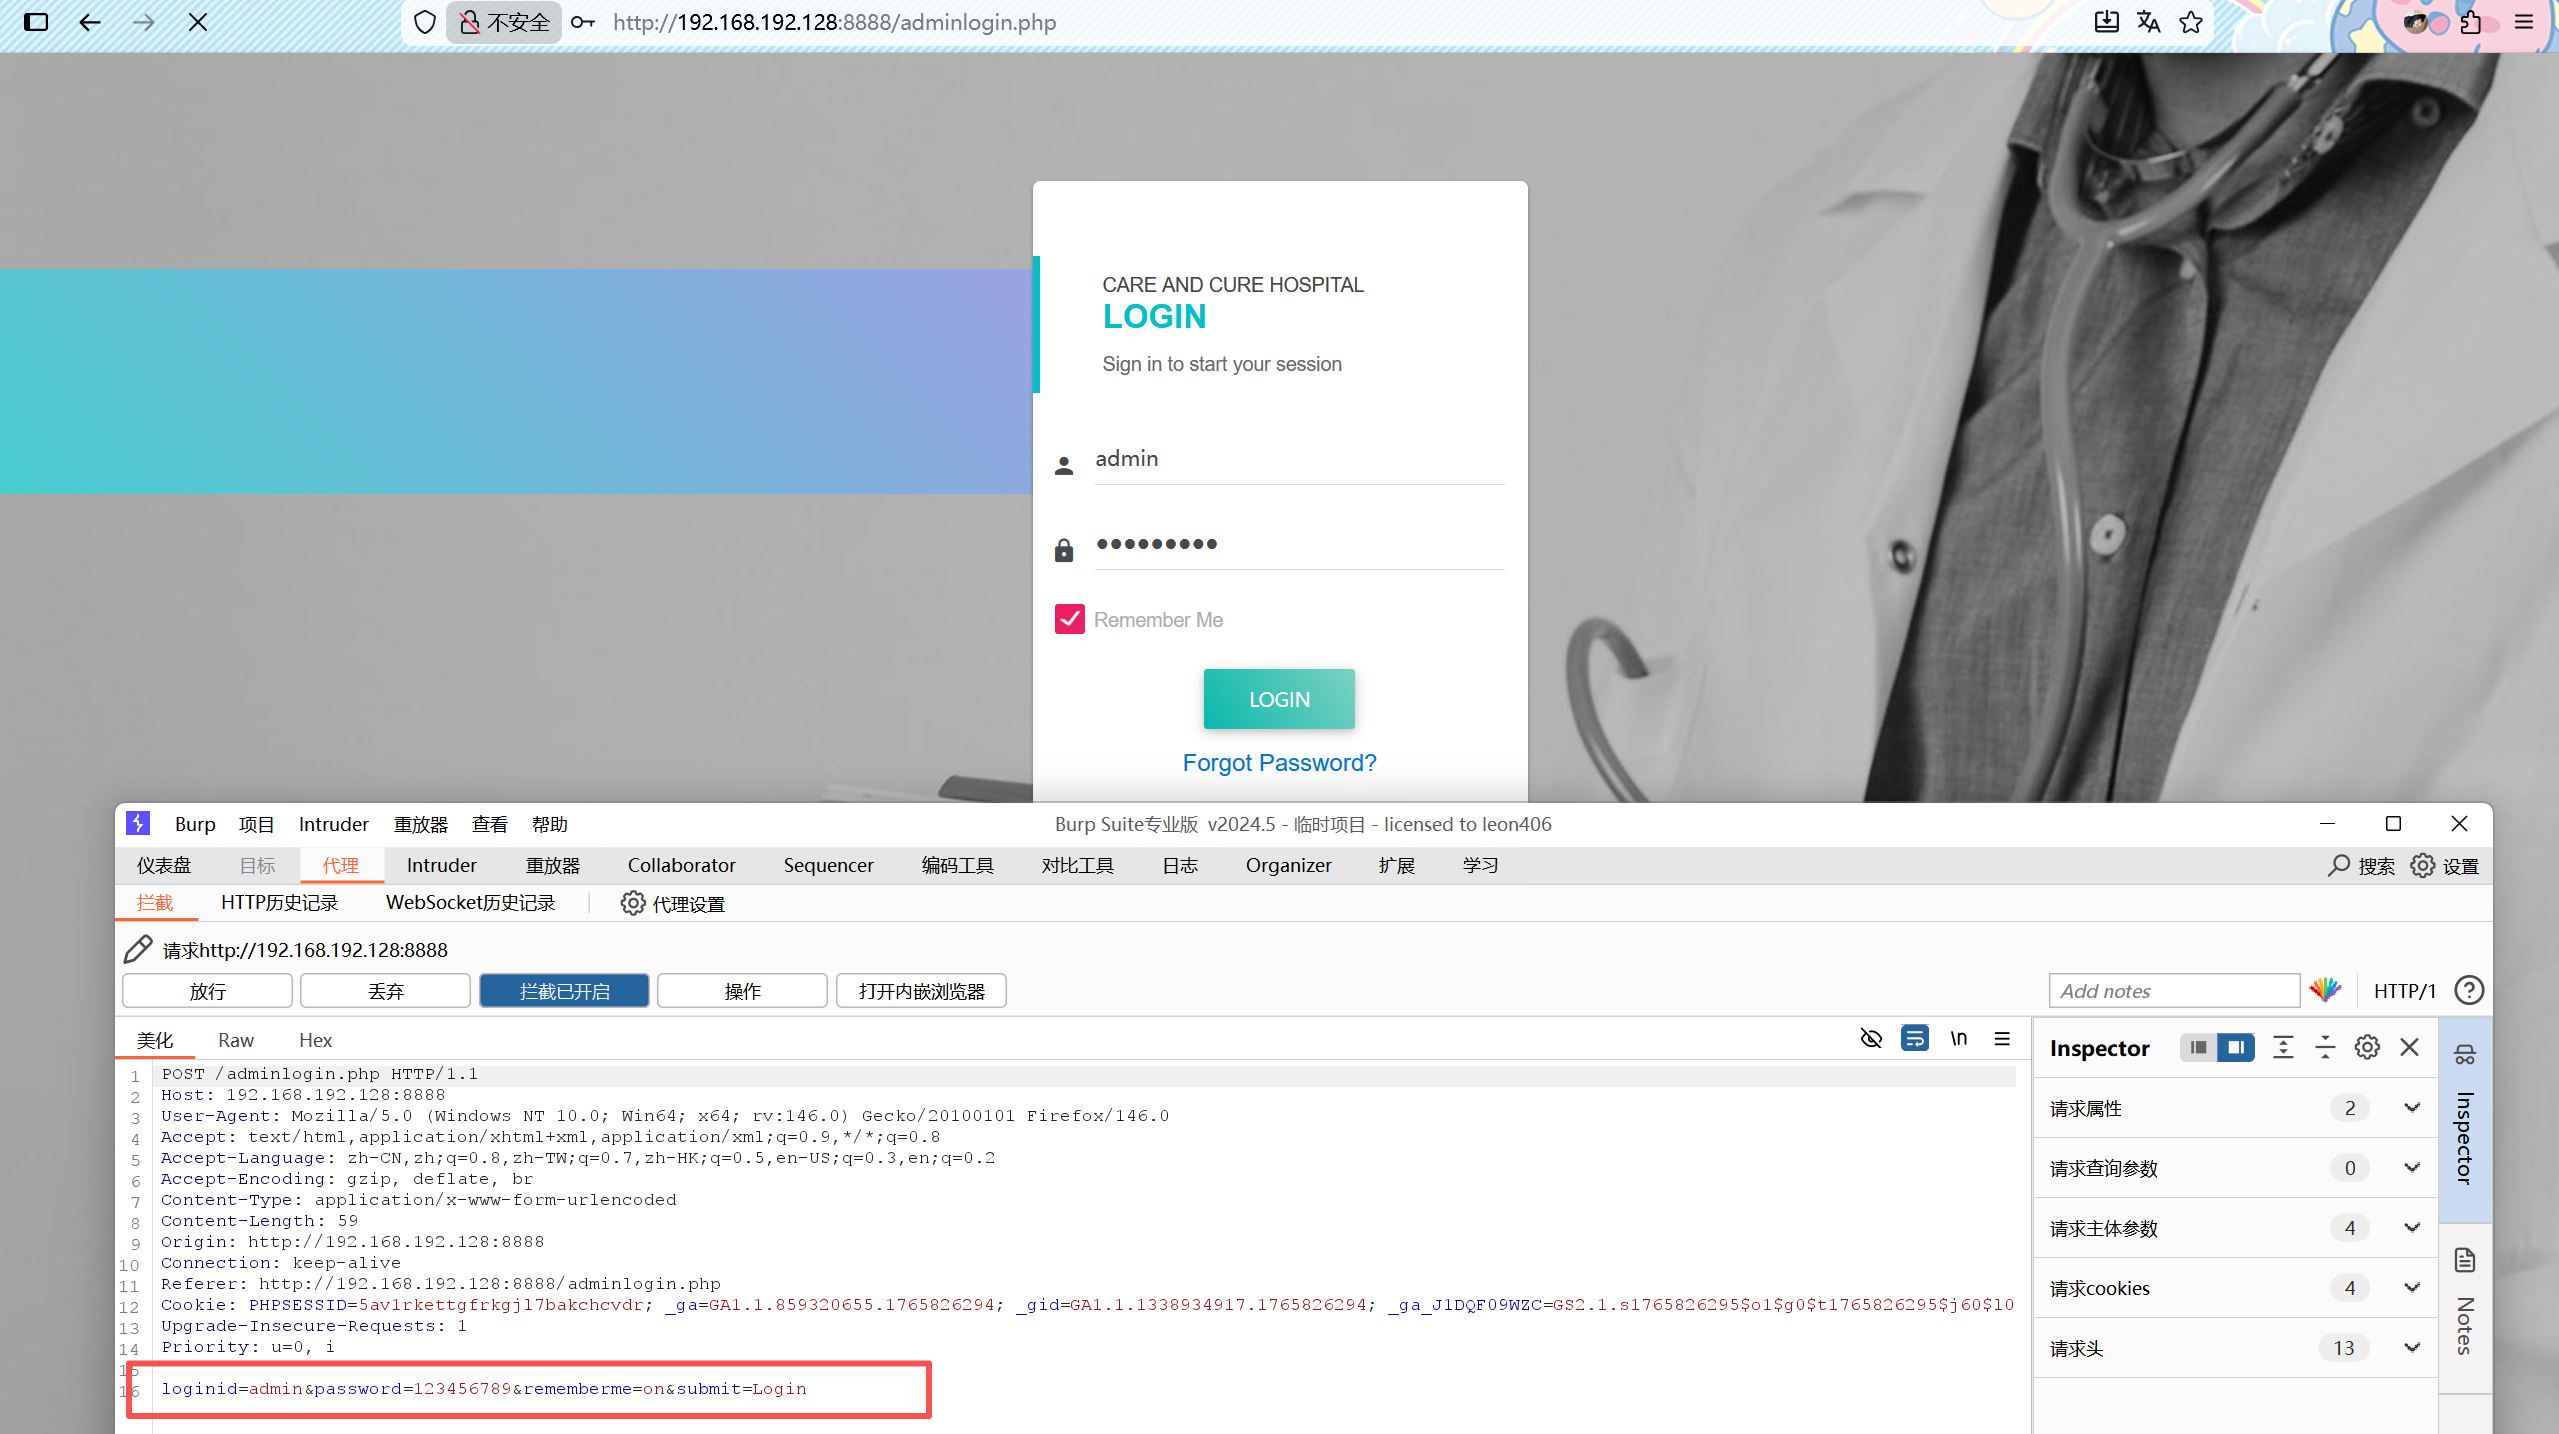Click the help question mark icon
2559x1434 pixels.
tap(2469, 990)
